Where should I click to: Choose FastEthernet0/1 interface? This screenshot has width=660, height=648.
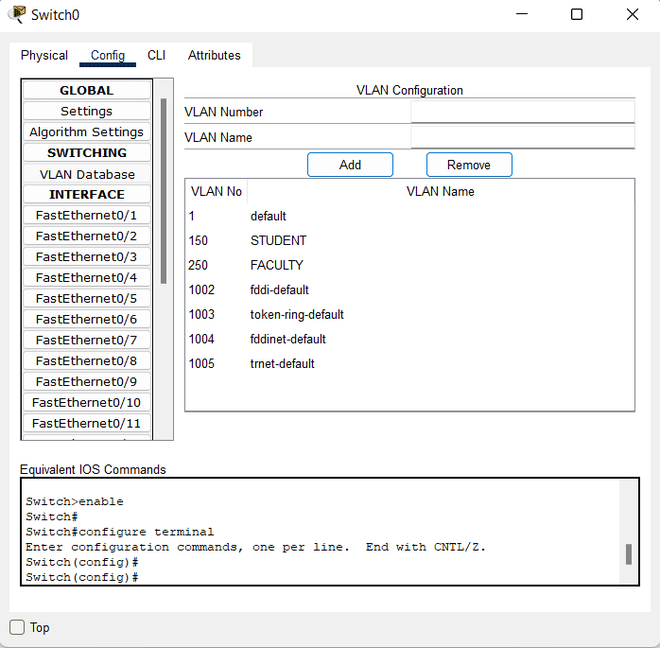click(x=86, y=215)
